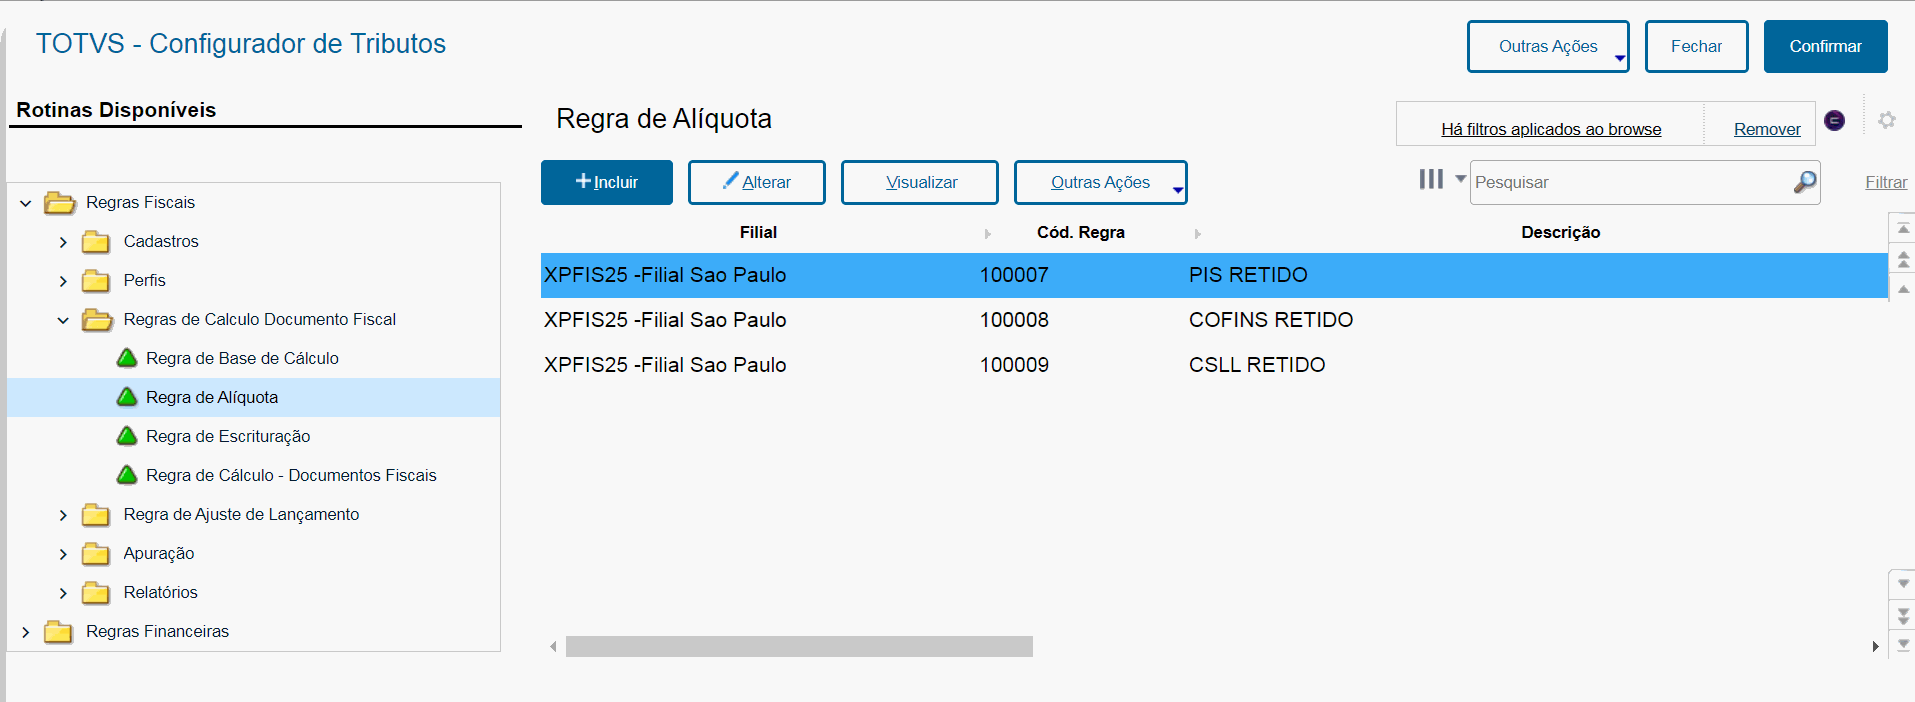Jump to first record with top arrow

pyautogui.click(x=1903, y=229)
